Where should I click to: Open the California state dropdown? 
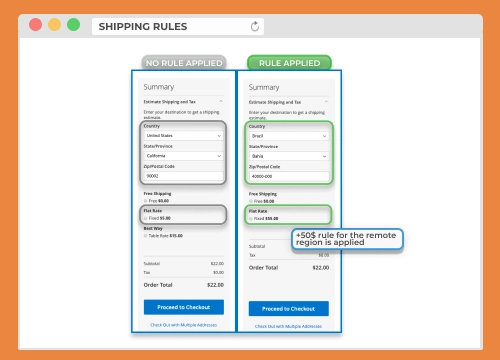pos(184,156)
